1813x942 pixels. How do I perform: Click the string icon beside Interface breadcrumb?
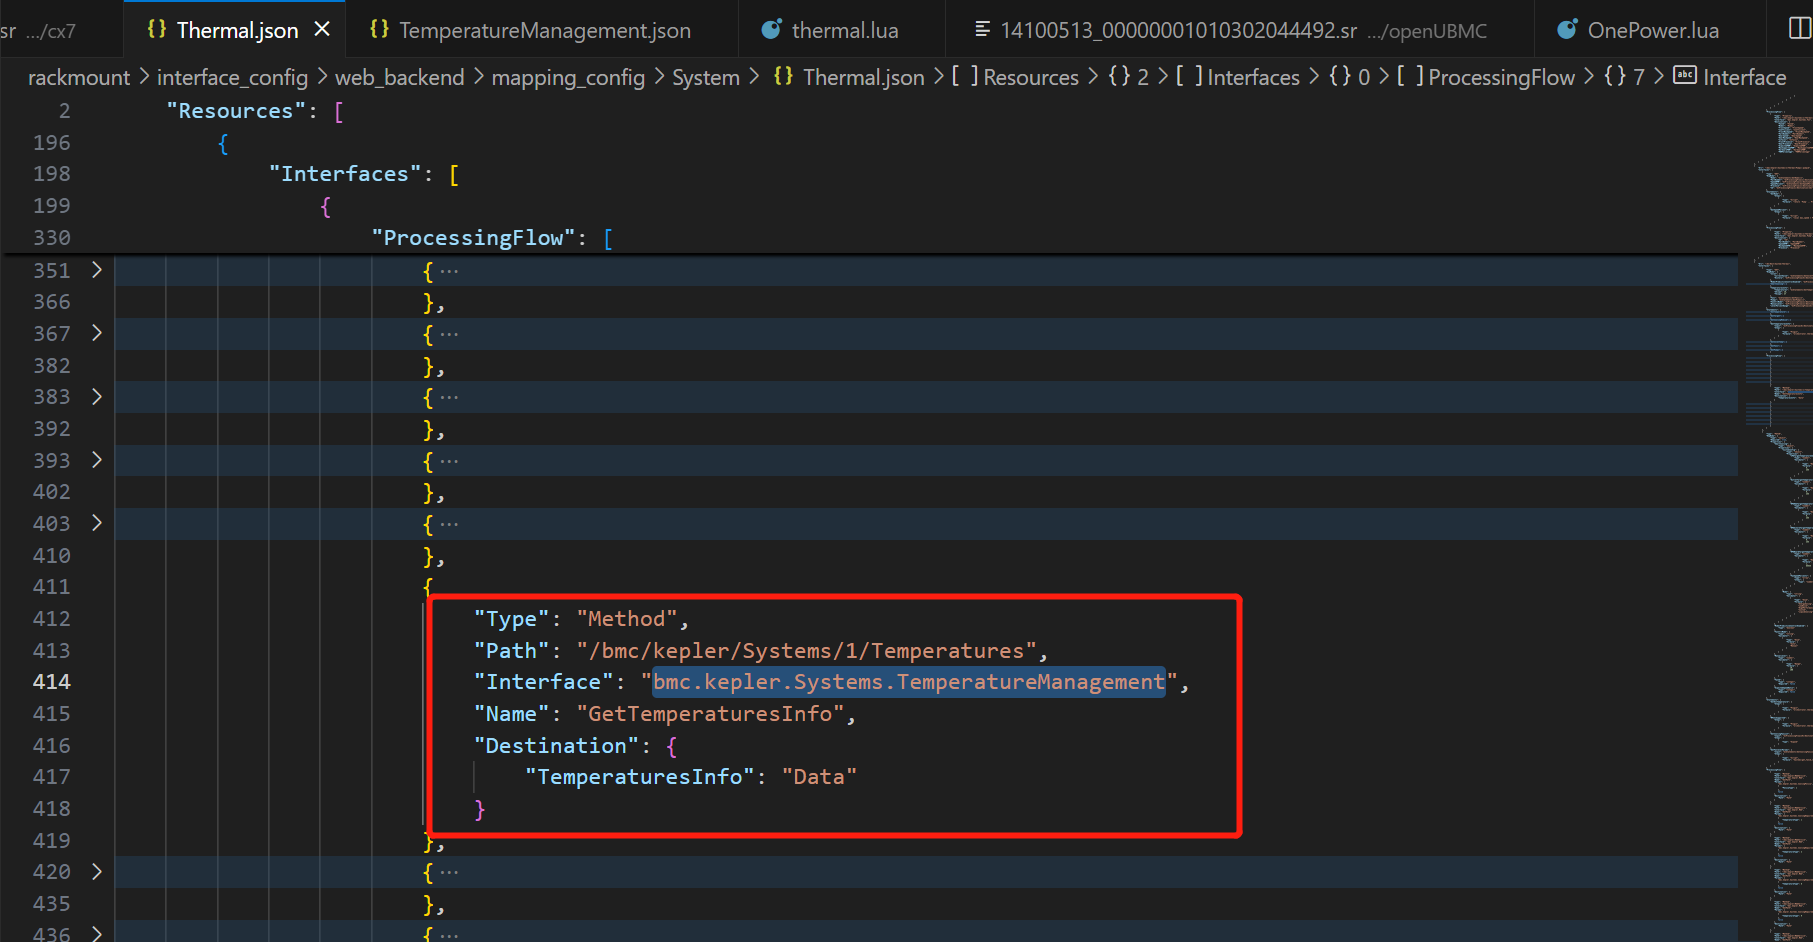1684,76
